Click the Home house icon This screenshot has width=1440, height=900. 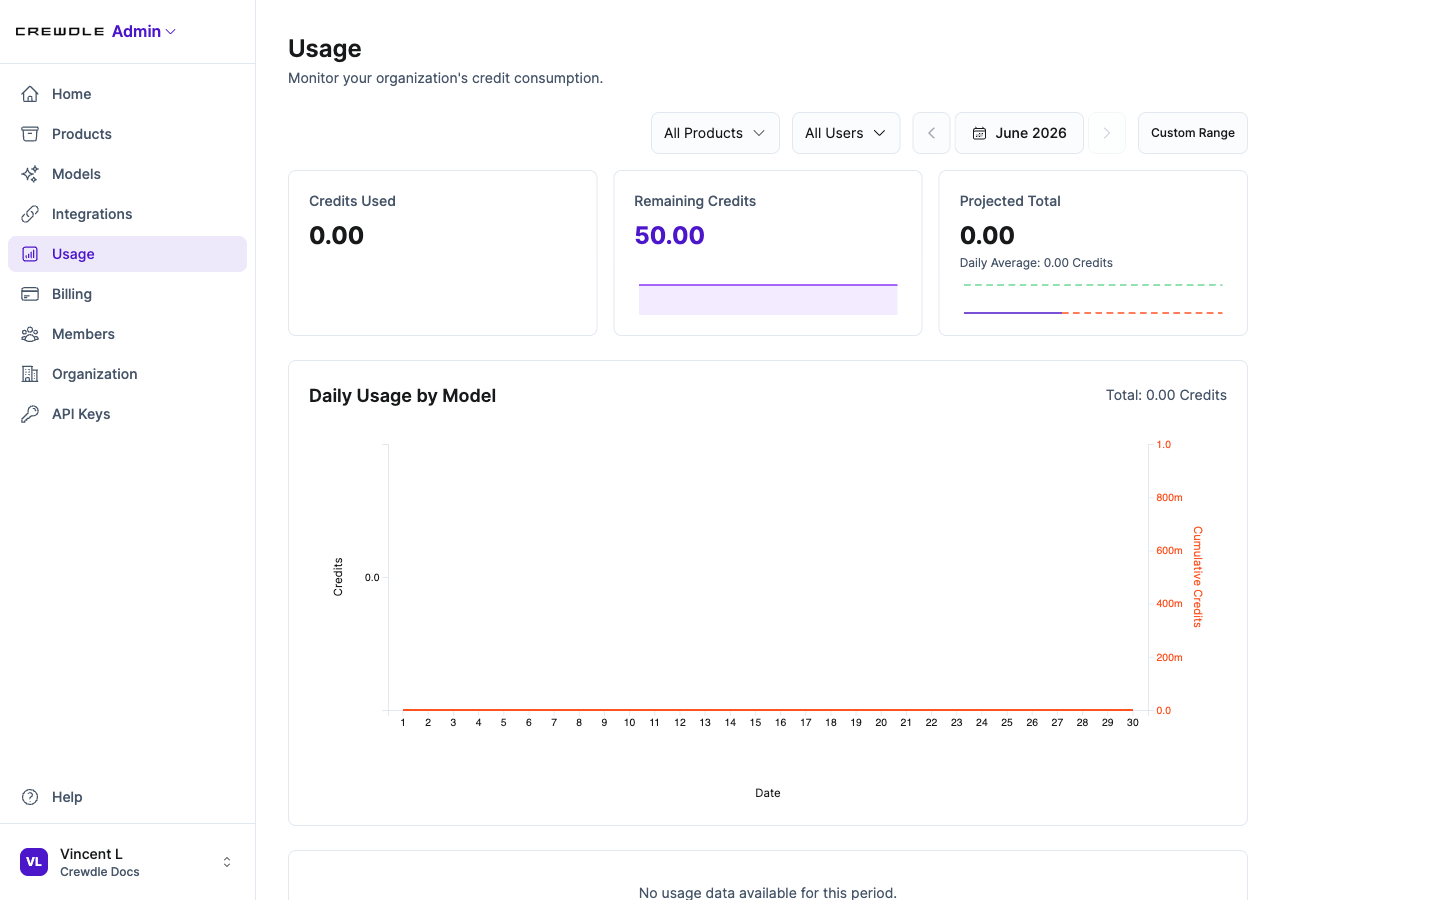point(30,94)
